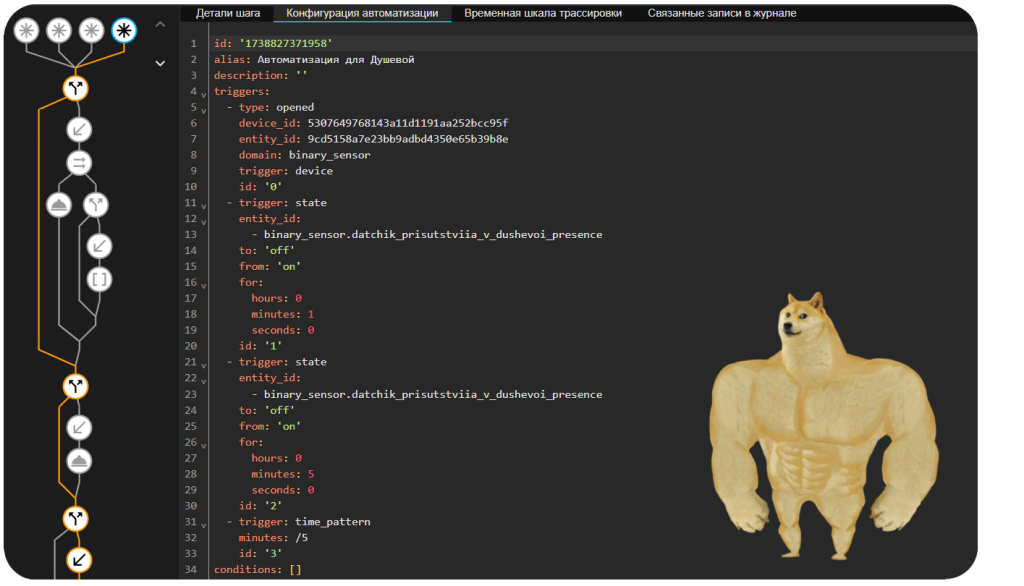Screen dimensions: 1024x586
Task: Click the lowest orange choose node
Action: pos(76,519)
